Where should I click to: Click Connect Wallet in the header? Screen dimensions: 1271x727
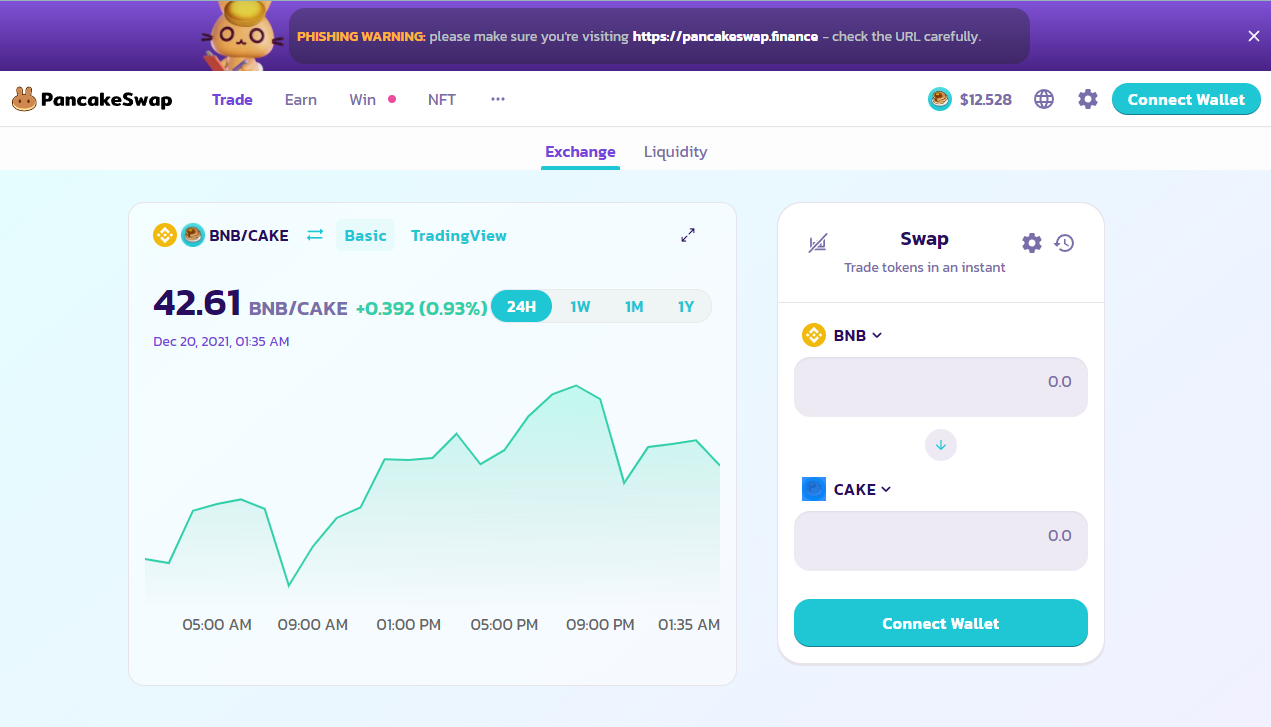click(1186, 99)
